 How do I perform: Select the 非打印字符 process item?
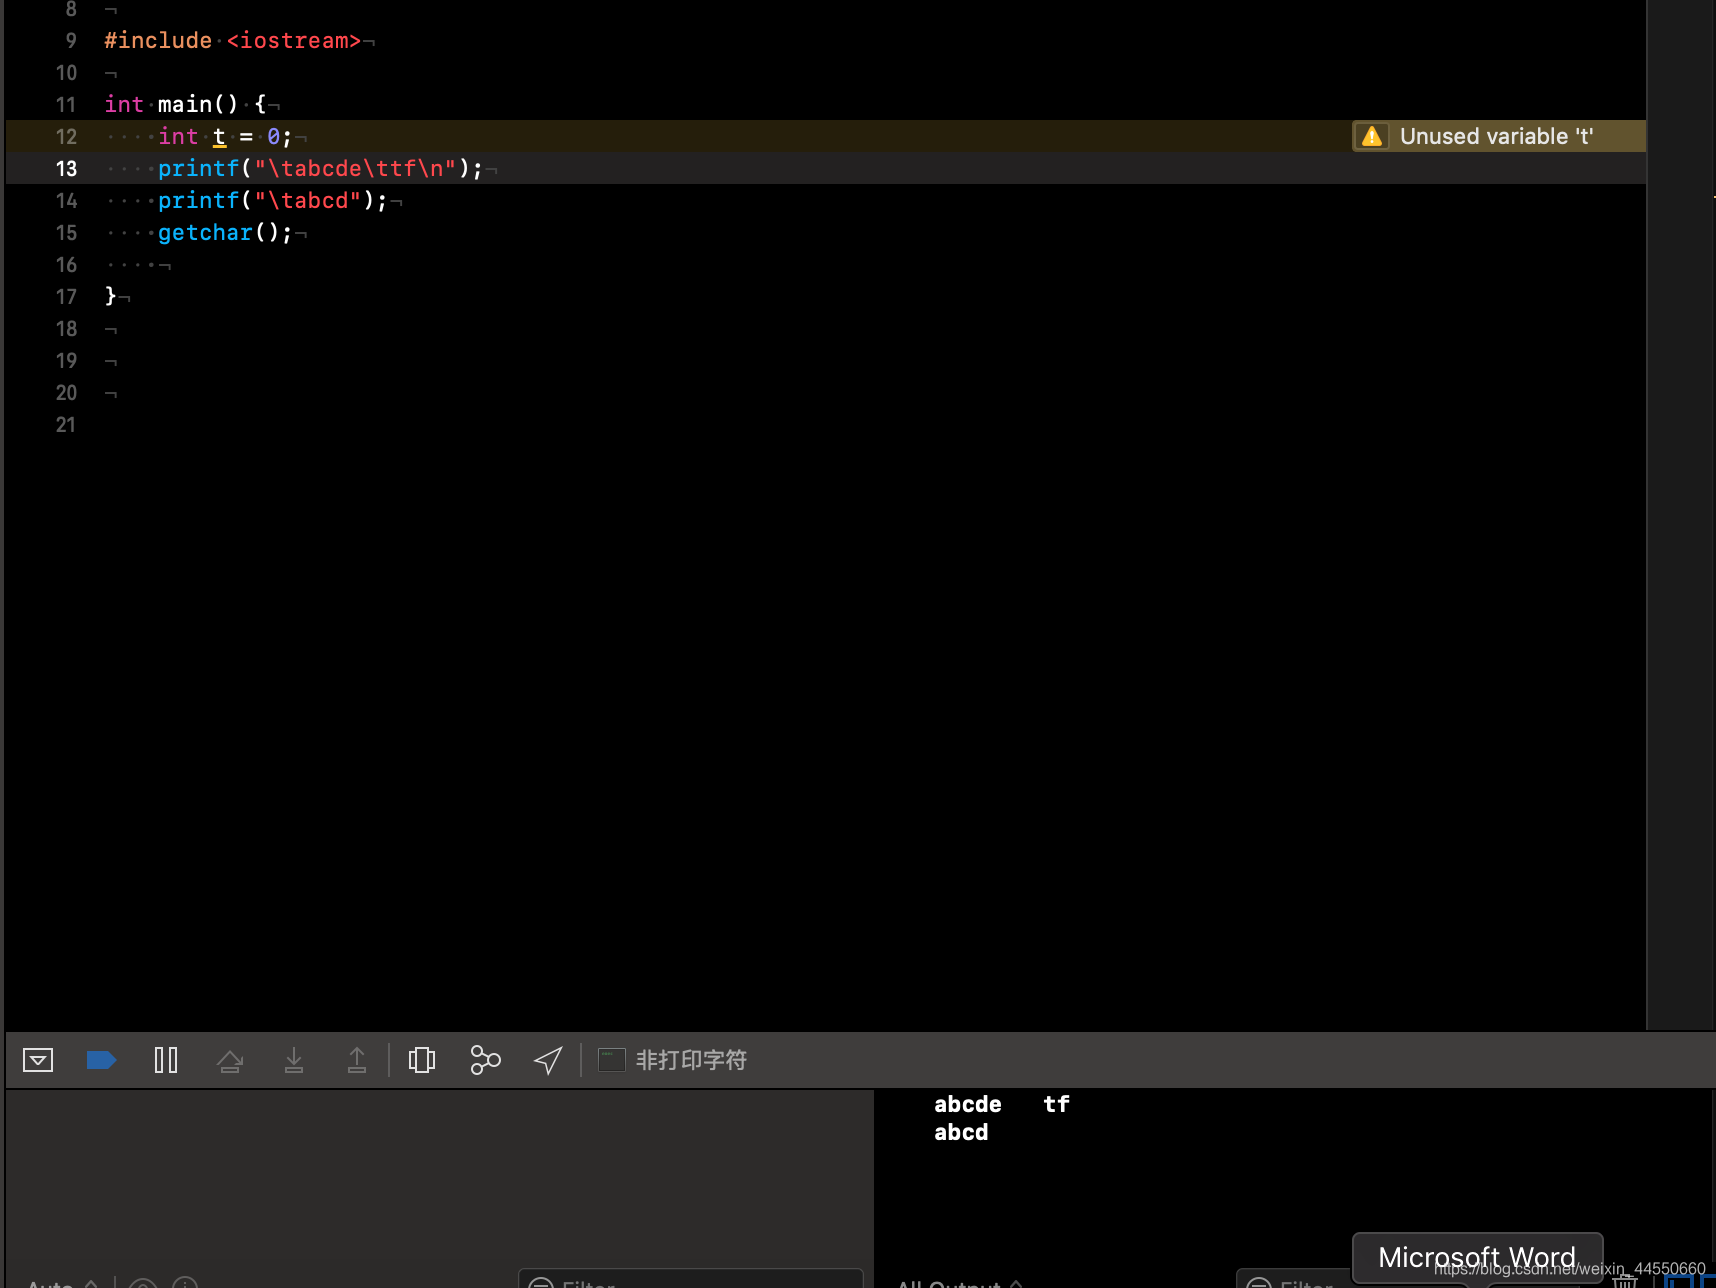point(672,1060)
